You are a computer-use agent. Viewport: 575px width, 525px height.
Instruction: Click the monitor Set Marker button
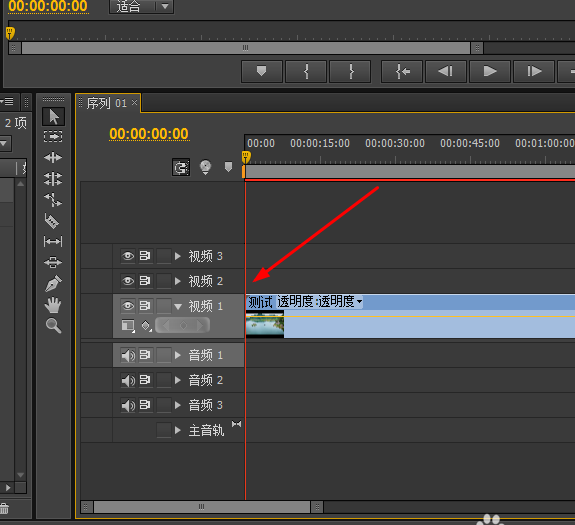261,71
